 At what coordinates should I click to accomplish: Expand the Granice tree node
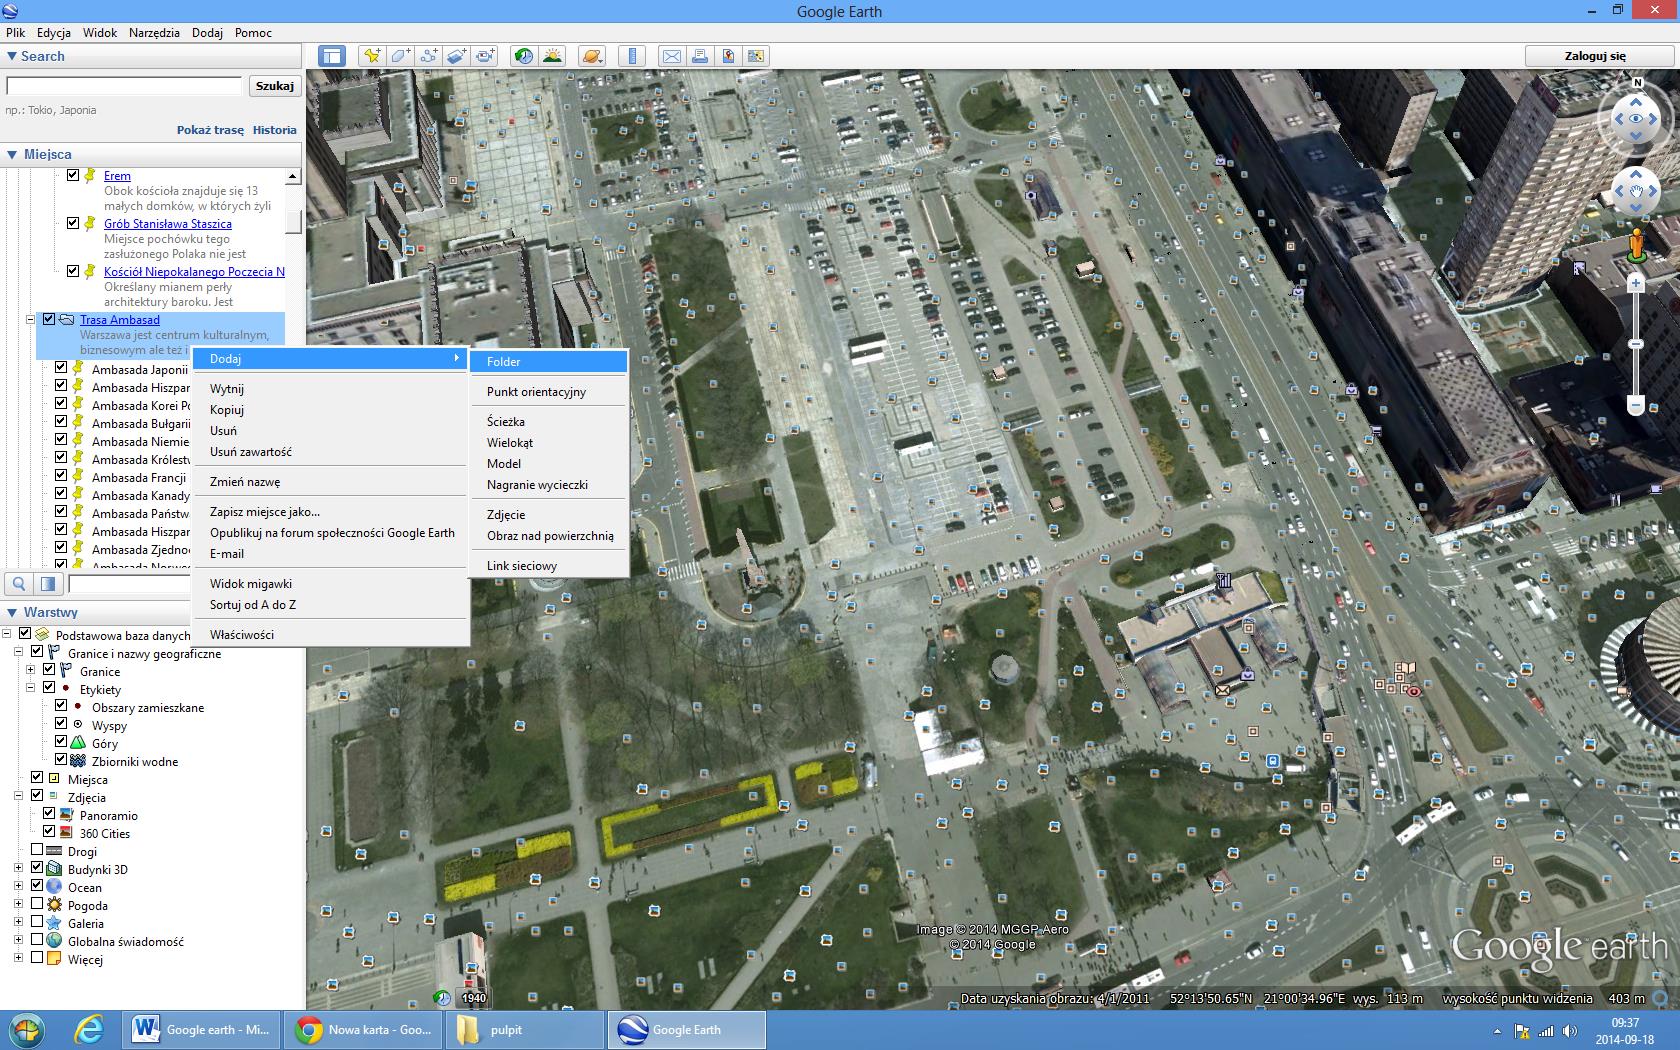point(31,670)
